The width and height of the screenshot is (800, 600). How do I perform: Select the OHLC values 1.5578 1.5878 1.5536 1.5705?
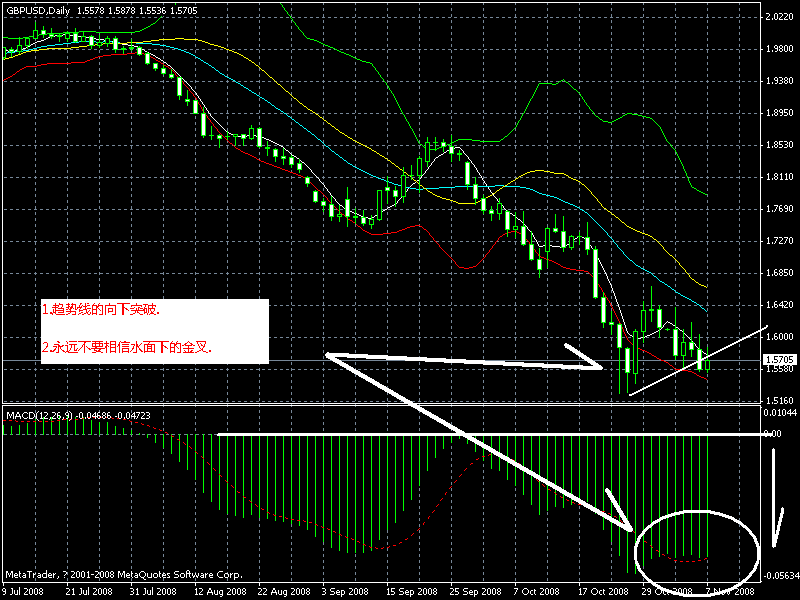tap(137, 10)
